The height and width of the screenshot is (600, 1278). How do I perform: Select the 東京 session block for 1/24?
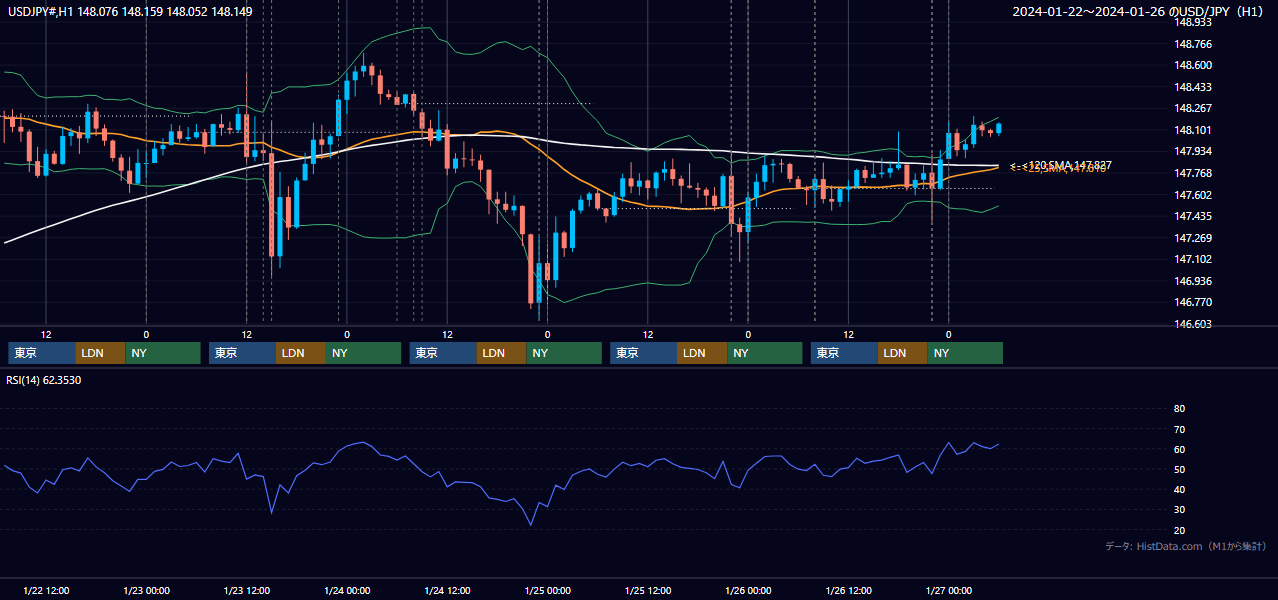443,353
